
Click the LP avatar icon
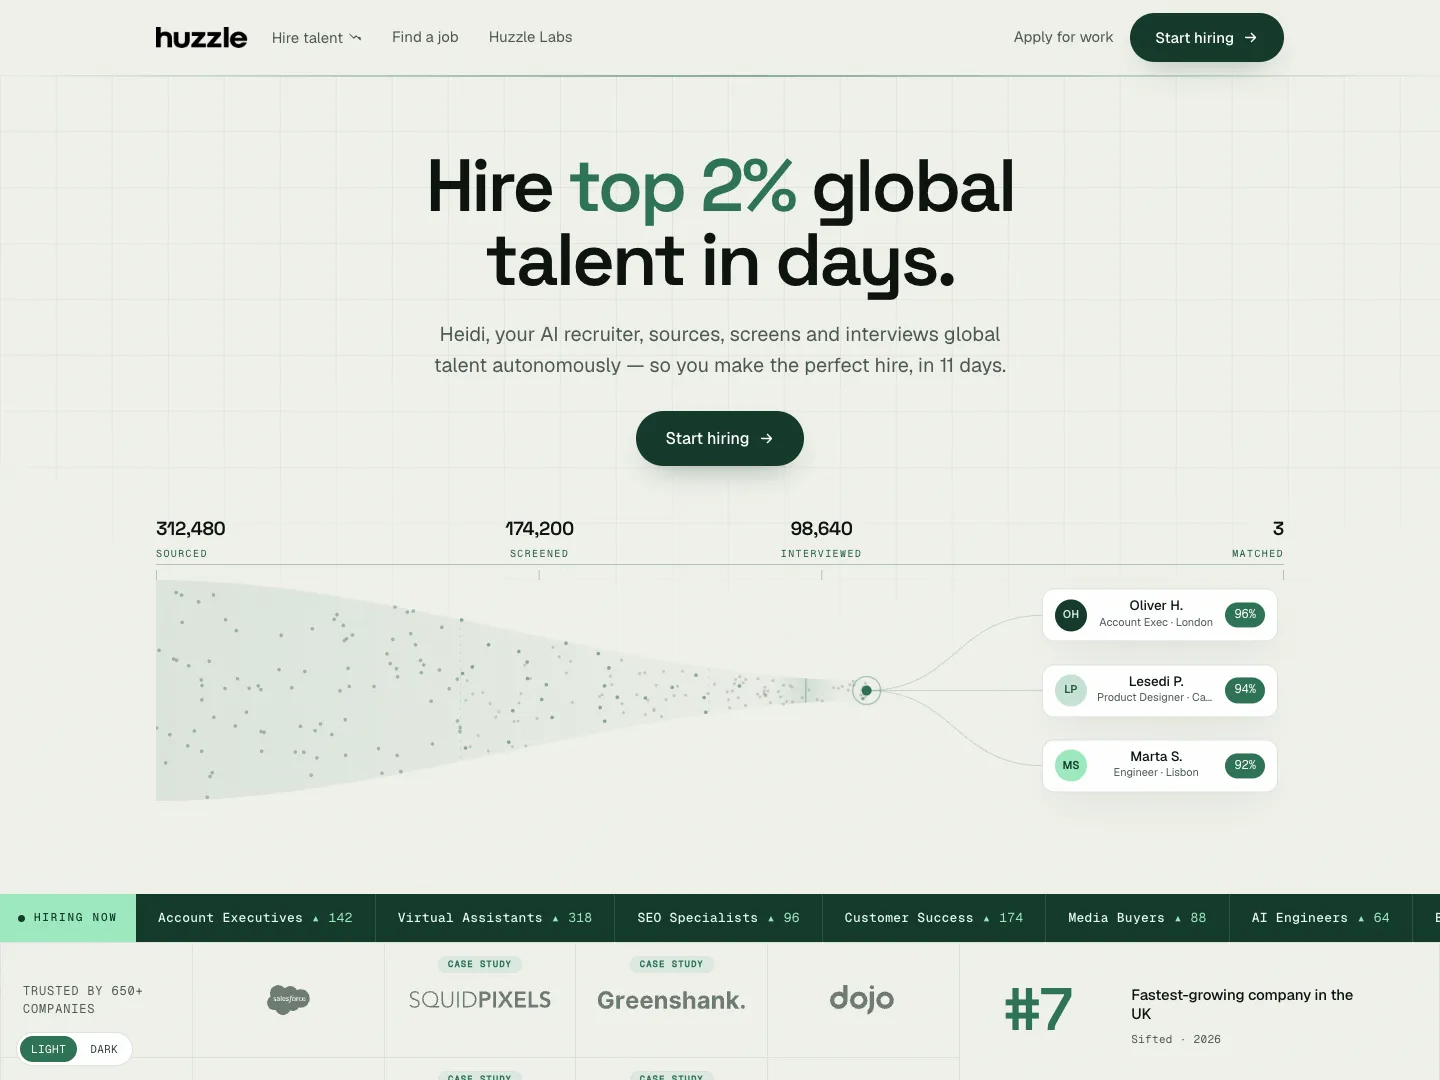[1071, 690]
